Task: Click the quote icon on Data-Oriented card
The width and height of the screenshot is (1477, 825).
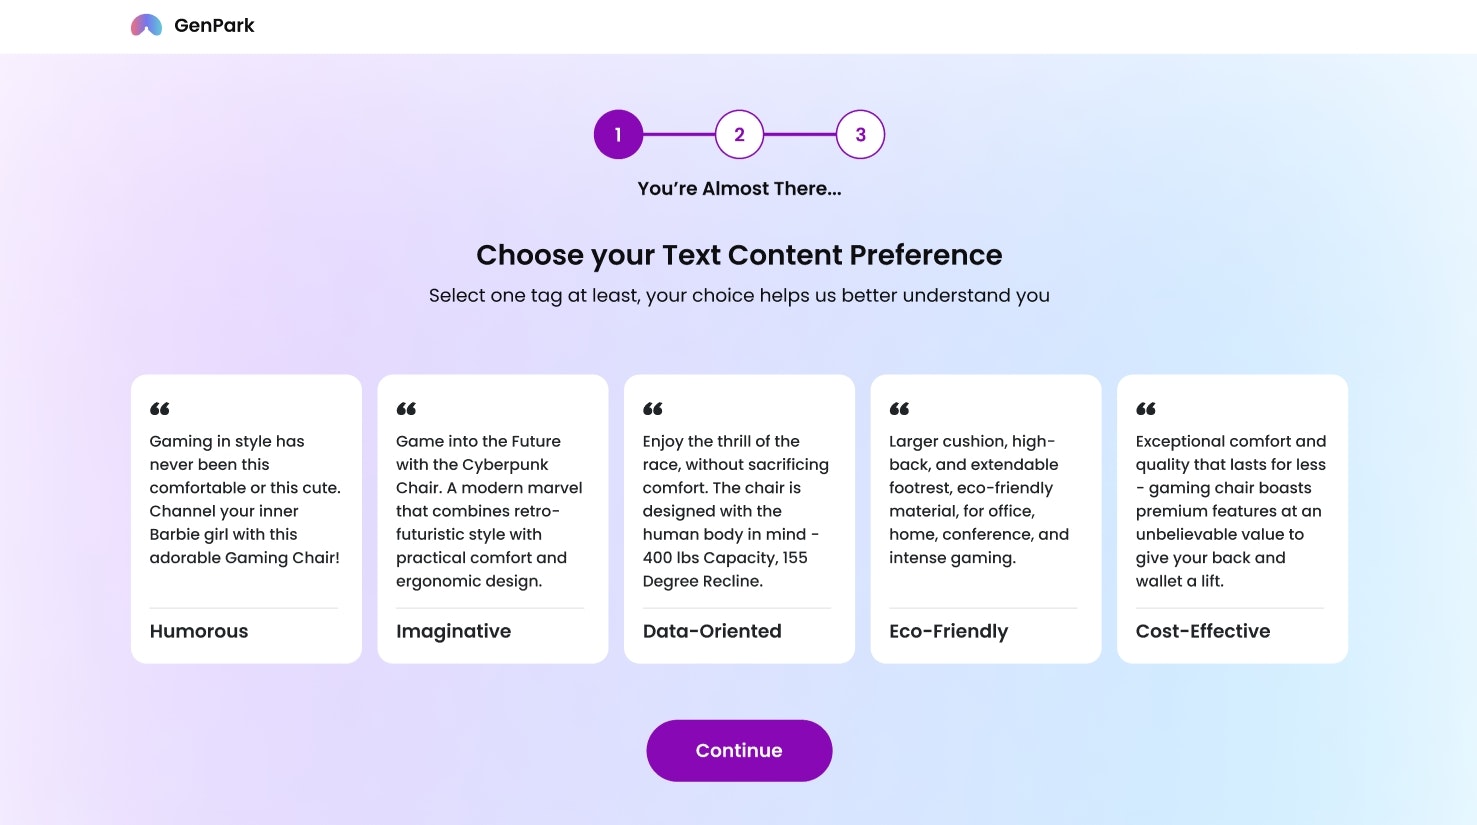Action: (x=653, y=409)
